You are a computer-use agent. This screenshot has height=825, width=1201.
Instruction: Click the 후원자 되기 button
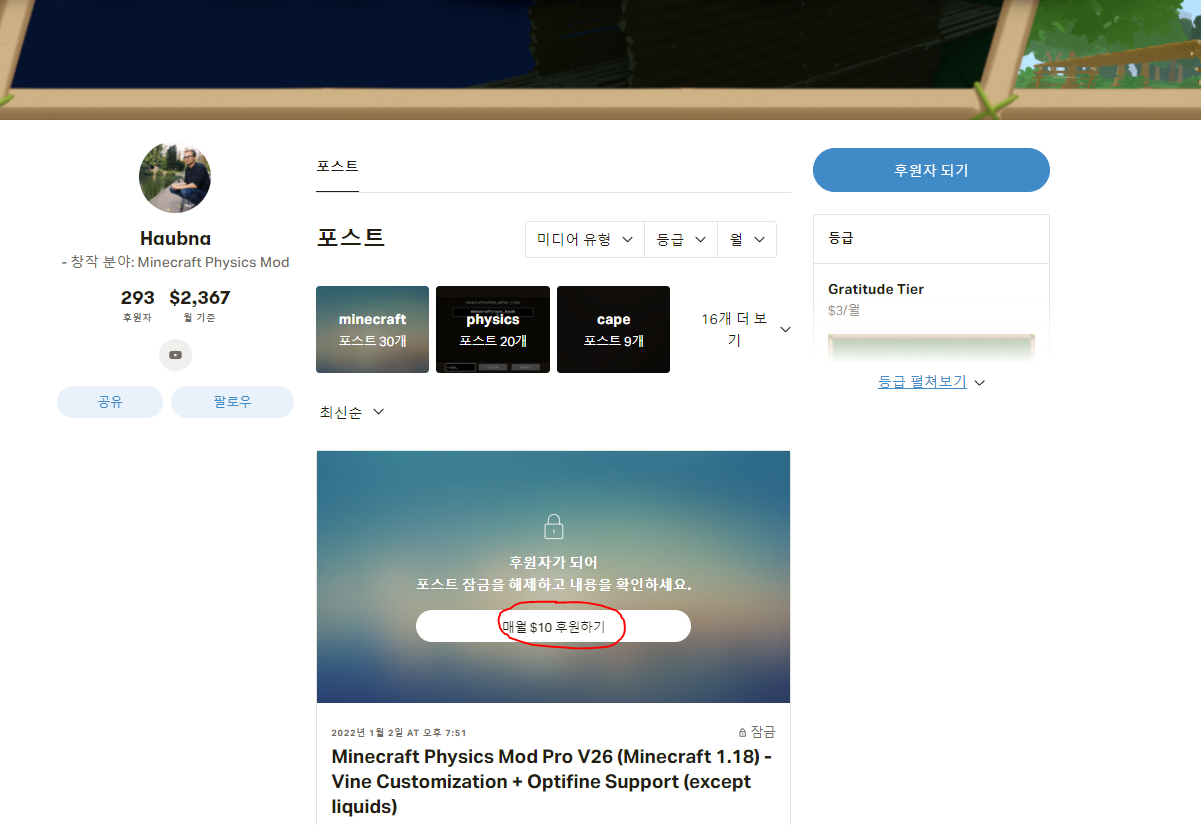click(931, 170)
